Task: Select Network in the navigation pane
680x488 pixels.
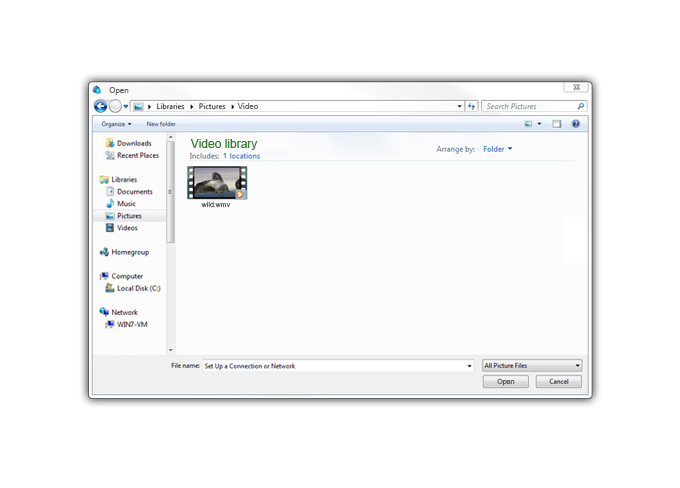Action: pos(119,312)
